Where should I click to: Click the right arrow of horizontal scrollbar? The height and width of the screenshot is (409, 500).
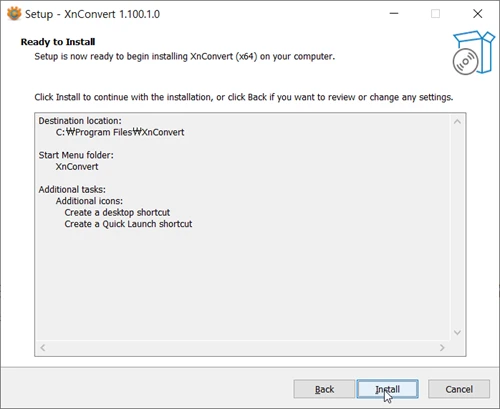442,348
